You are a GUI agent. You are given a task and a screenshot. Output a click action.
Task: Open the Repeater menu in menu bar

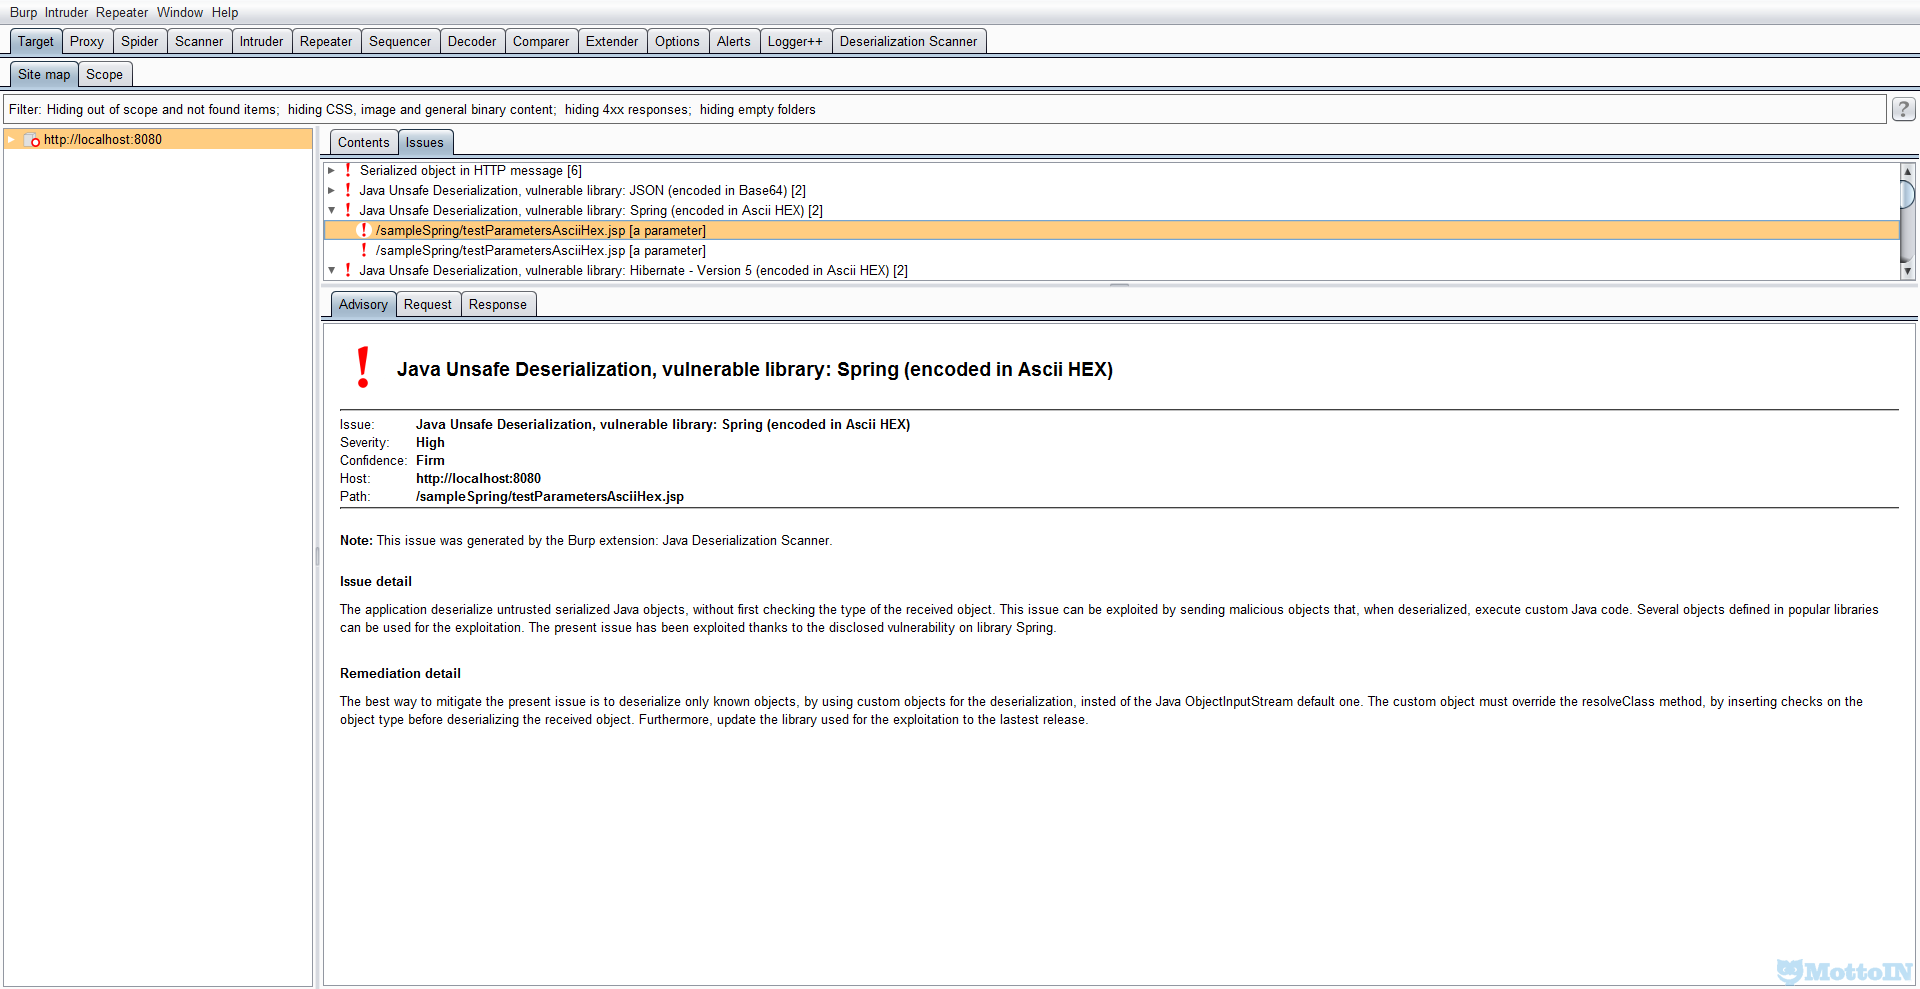[122, 12]
